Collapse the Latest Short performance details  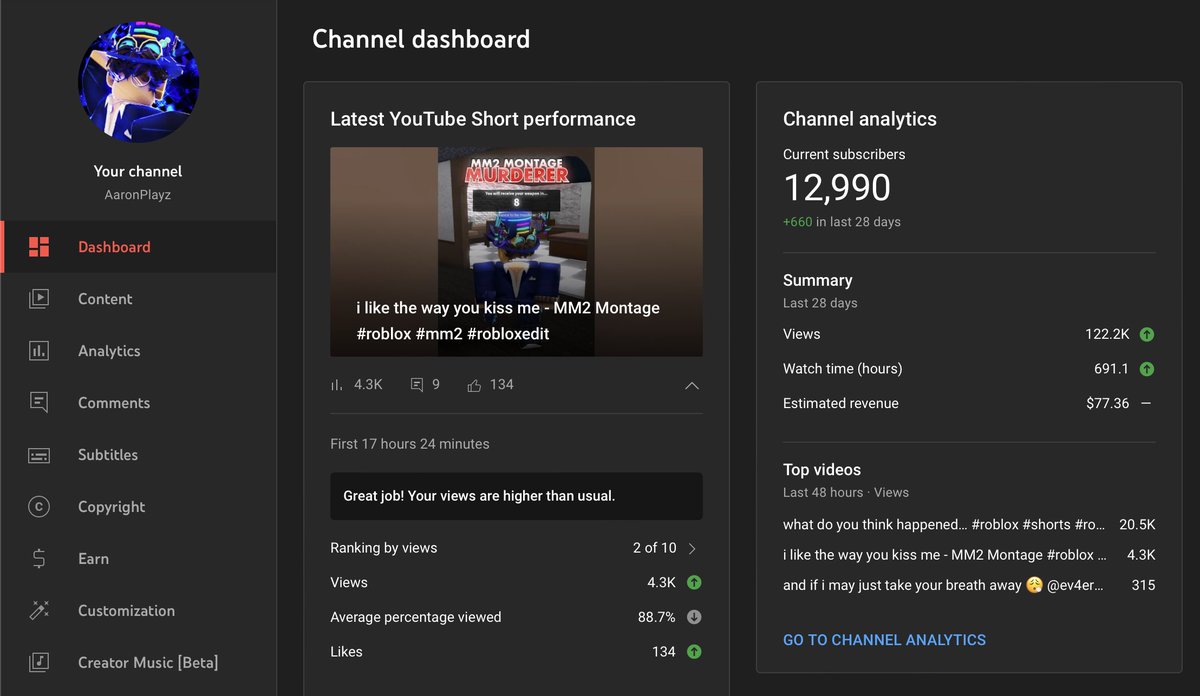(691, 385)
